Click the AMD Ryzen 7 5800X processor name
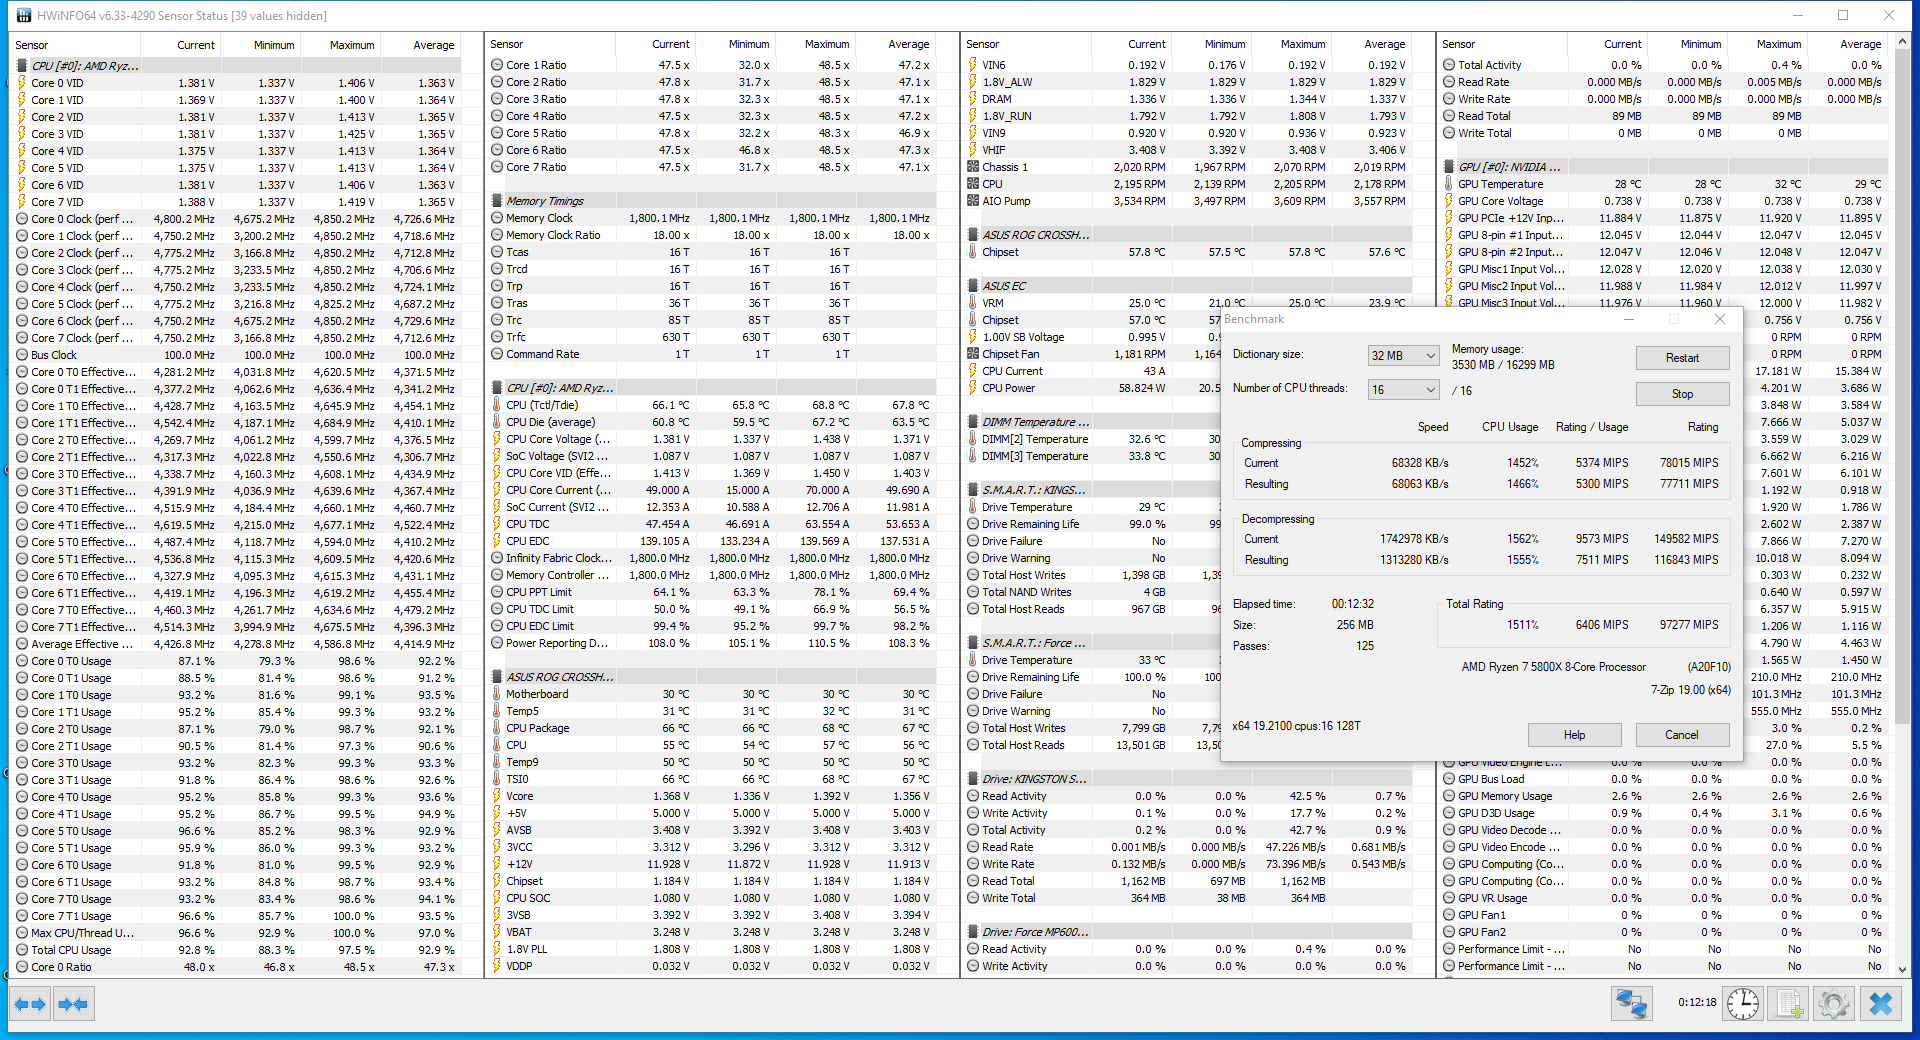The width and height of the screenshot is (1920, 1040). (x=1553, y=667)
